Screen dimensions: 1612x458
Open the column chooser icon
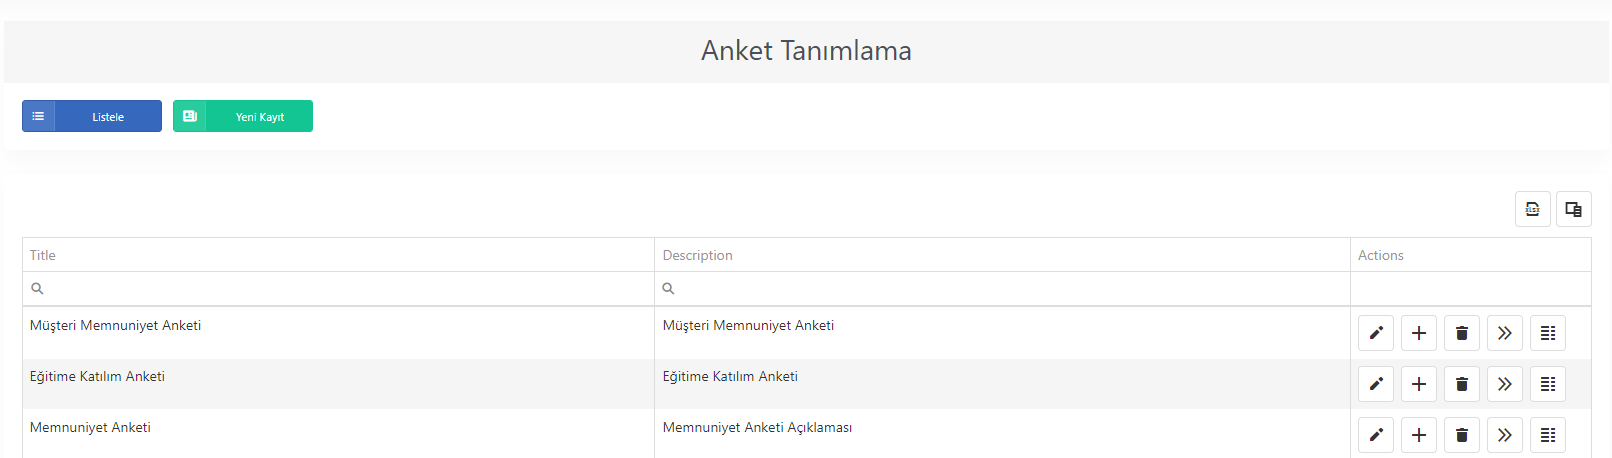click(1574, 209)
